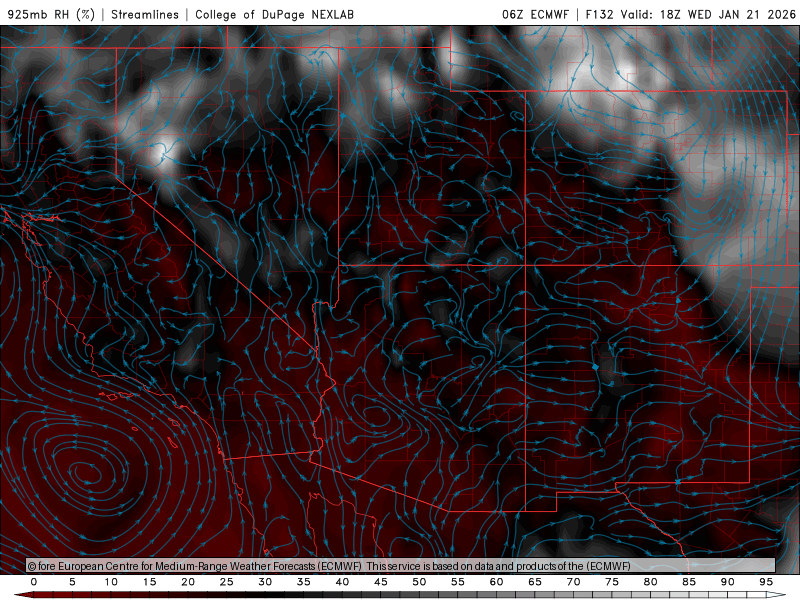Screen dimensions: 800x600
Task: Click the RH scale value 70
Action: [x=573, y=582]
